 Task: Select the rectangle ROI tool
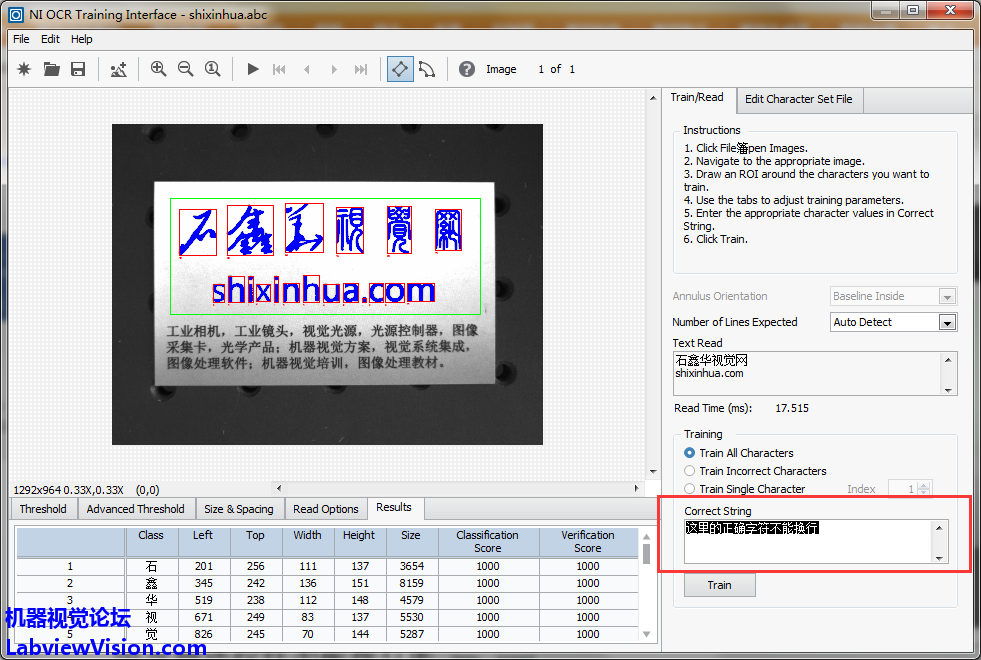400,69
